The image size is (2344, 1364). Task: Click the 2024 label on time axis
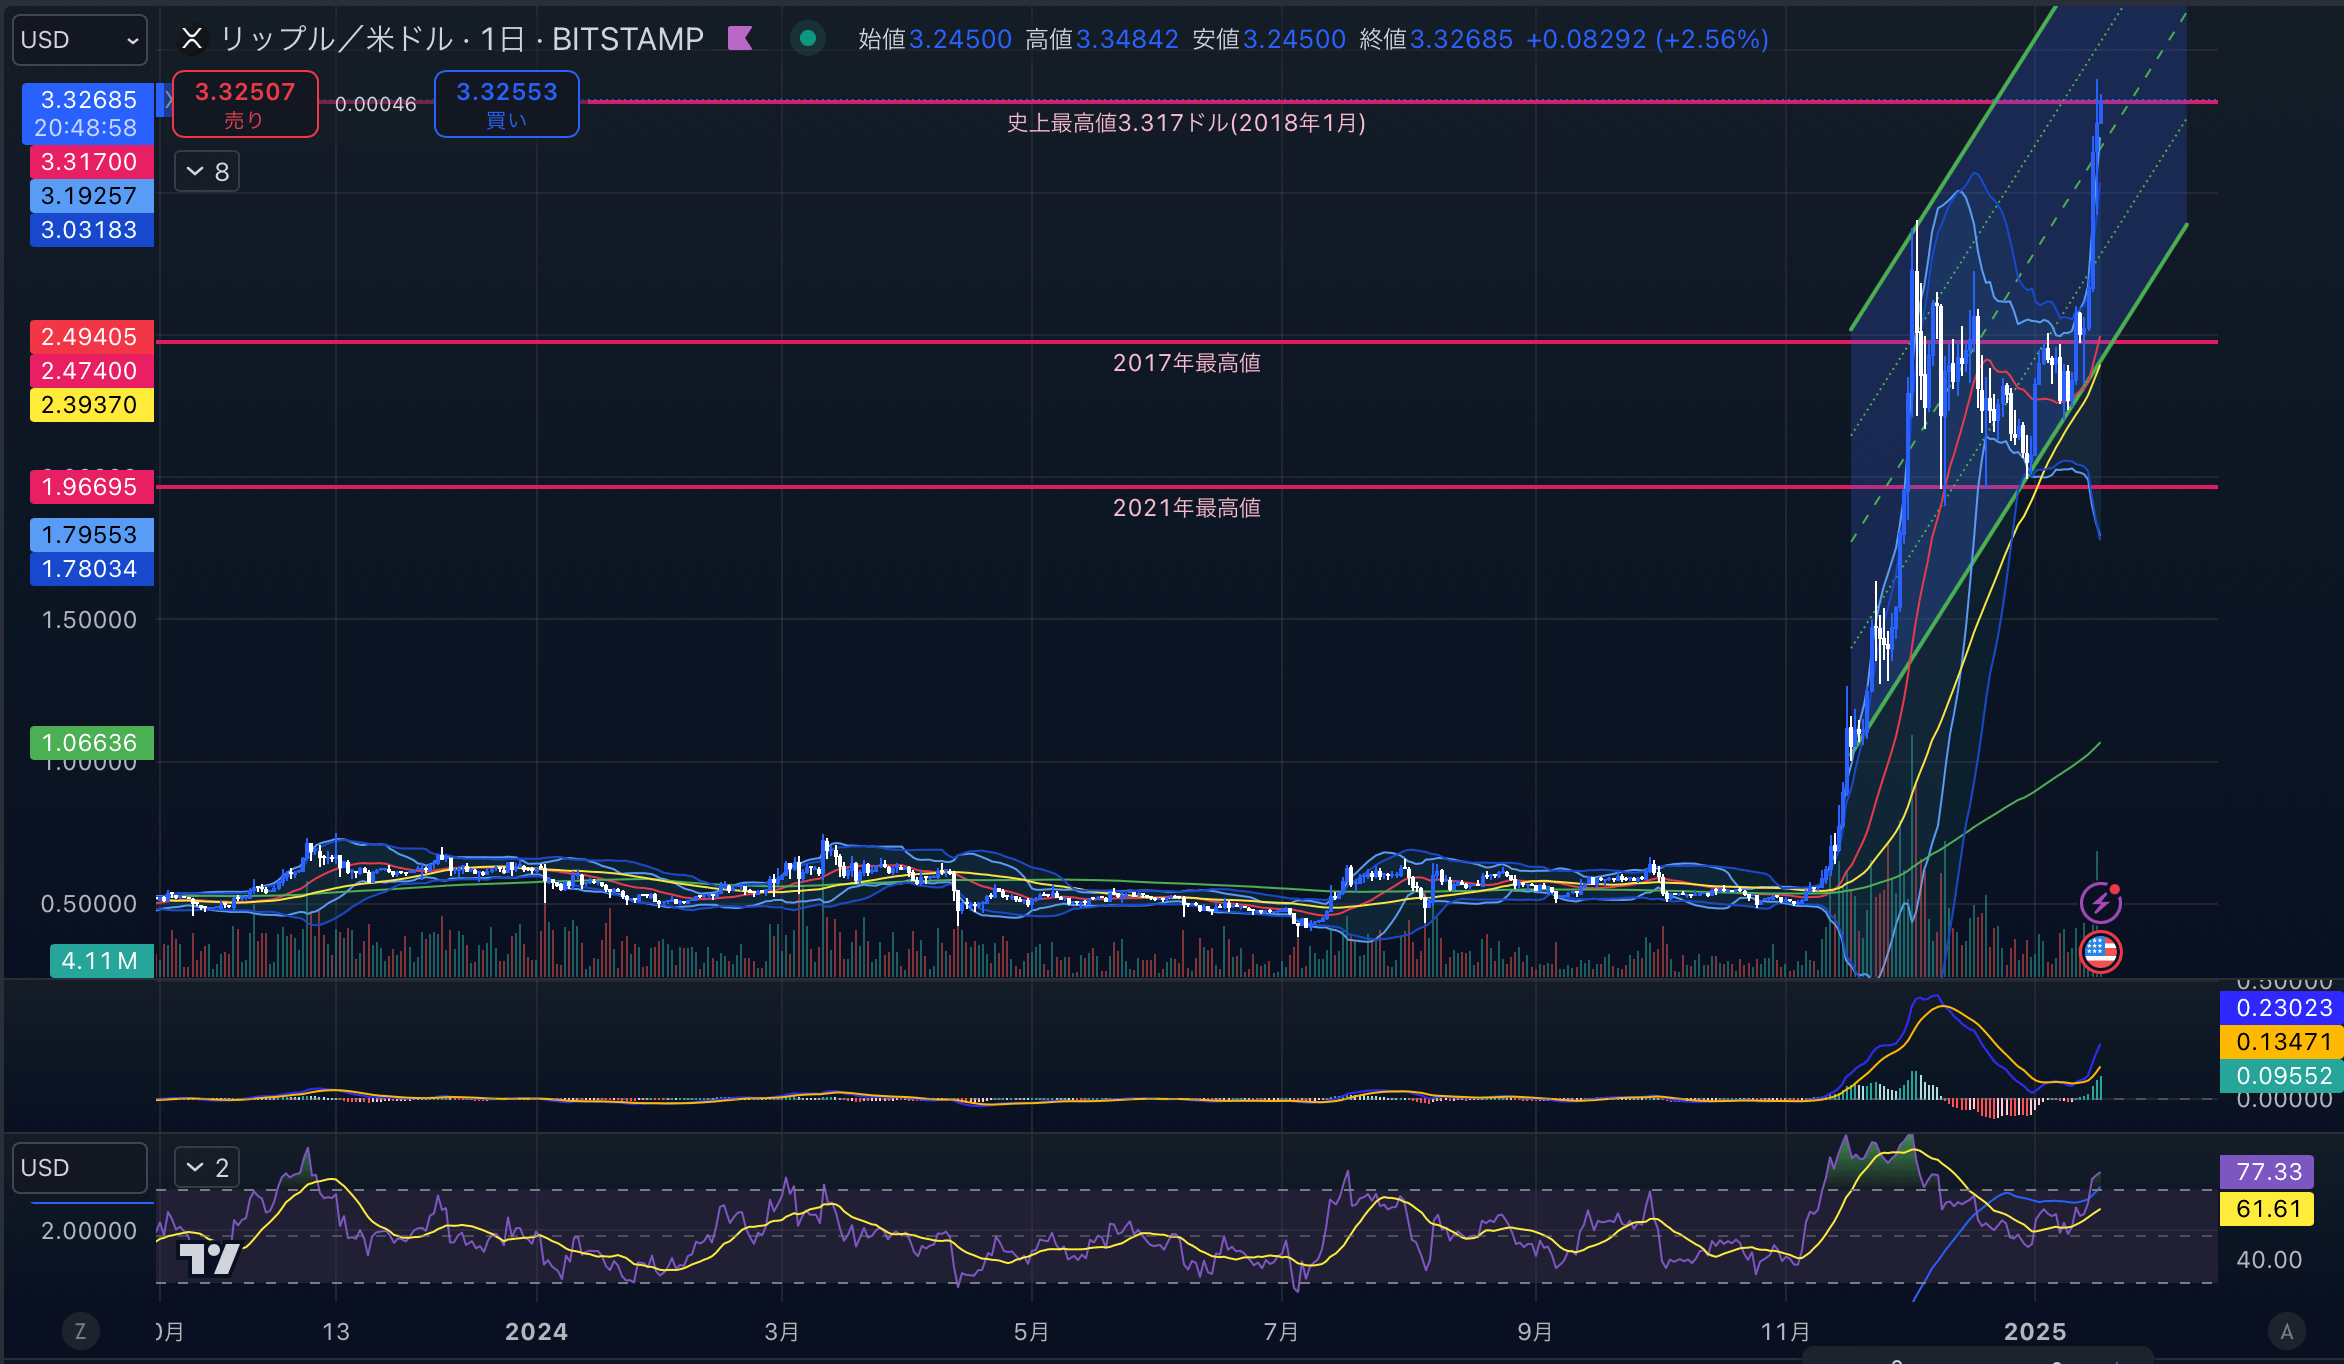(536, 1332)
